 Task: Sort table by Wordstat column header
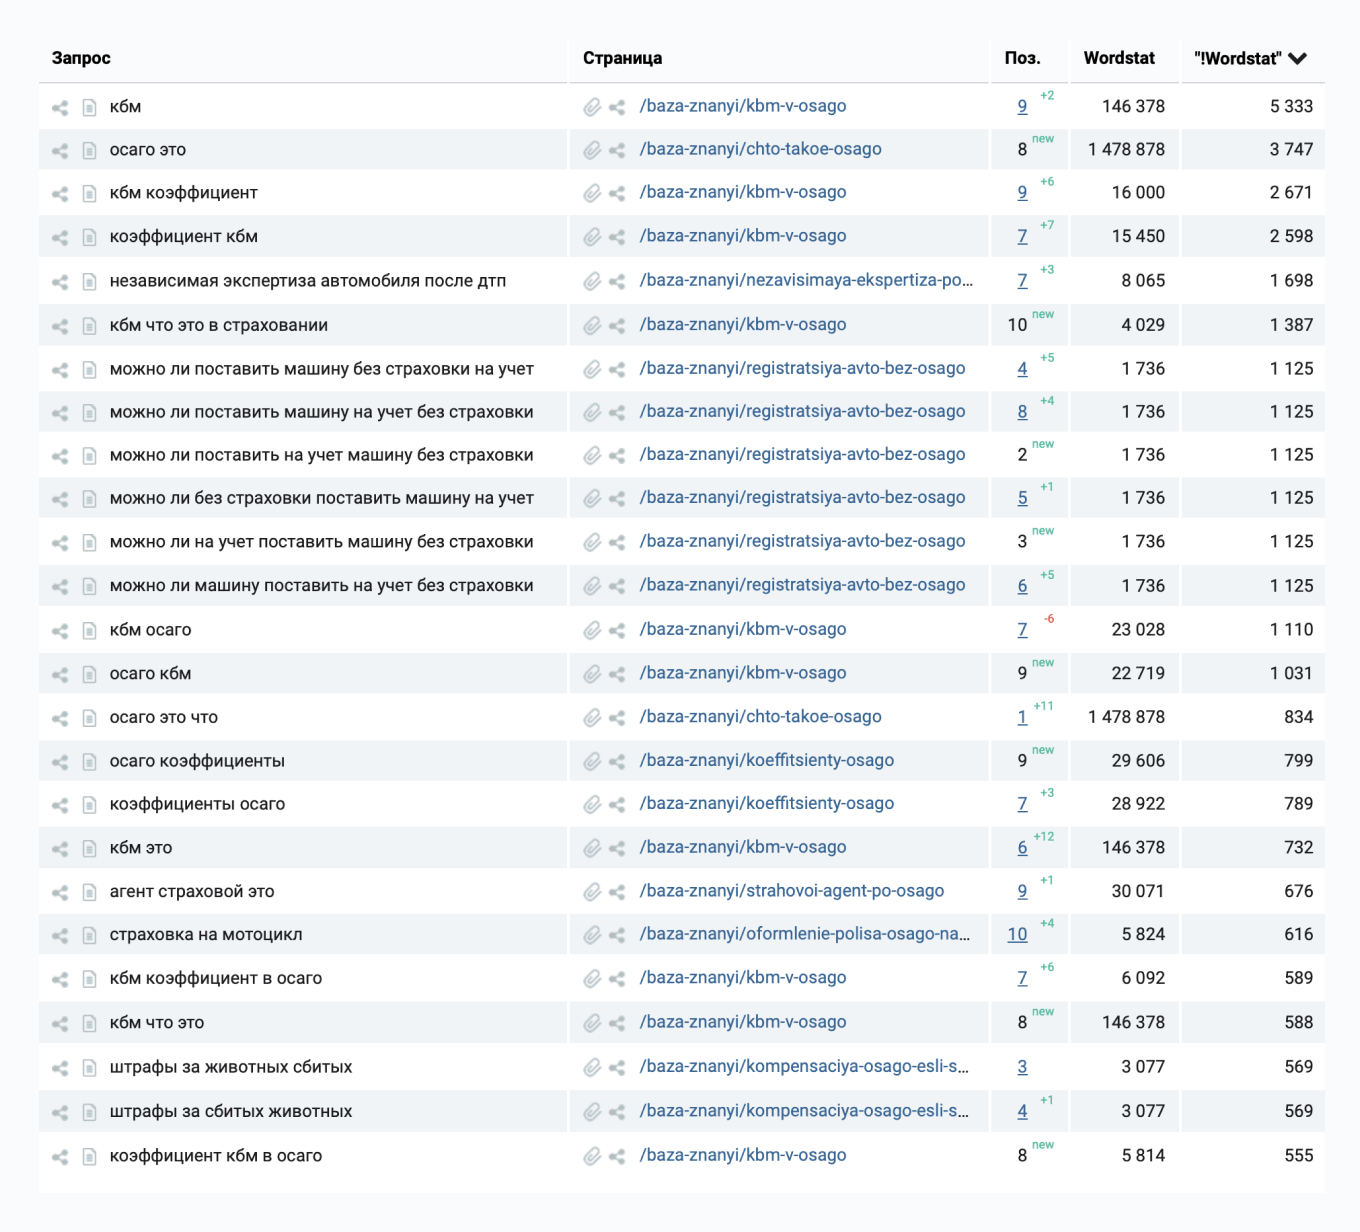[1118, 58]
